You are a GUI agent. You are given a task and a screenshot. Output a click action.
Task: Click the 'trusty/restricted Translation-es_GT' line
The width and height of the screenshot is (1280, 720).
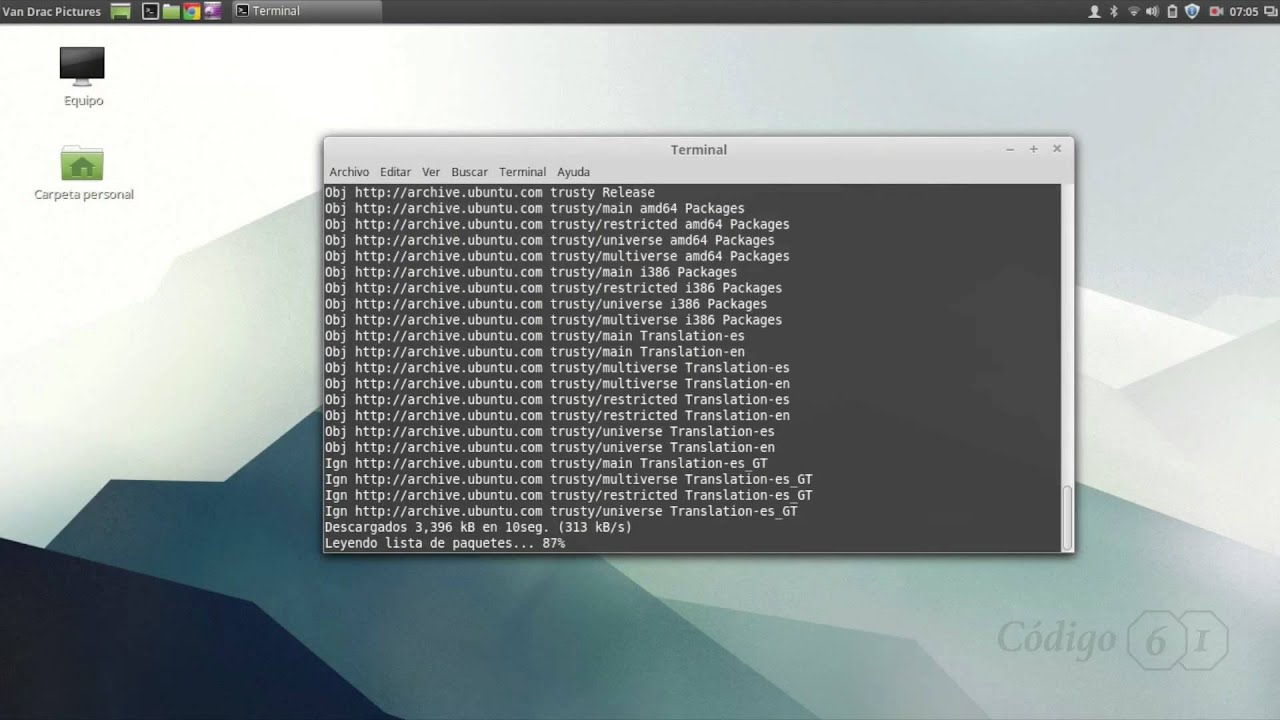[569, 495]
